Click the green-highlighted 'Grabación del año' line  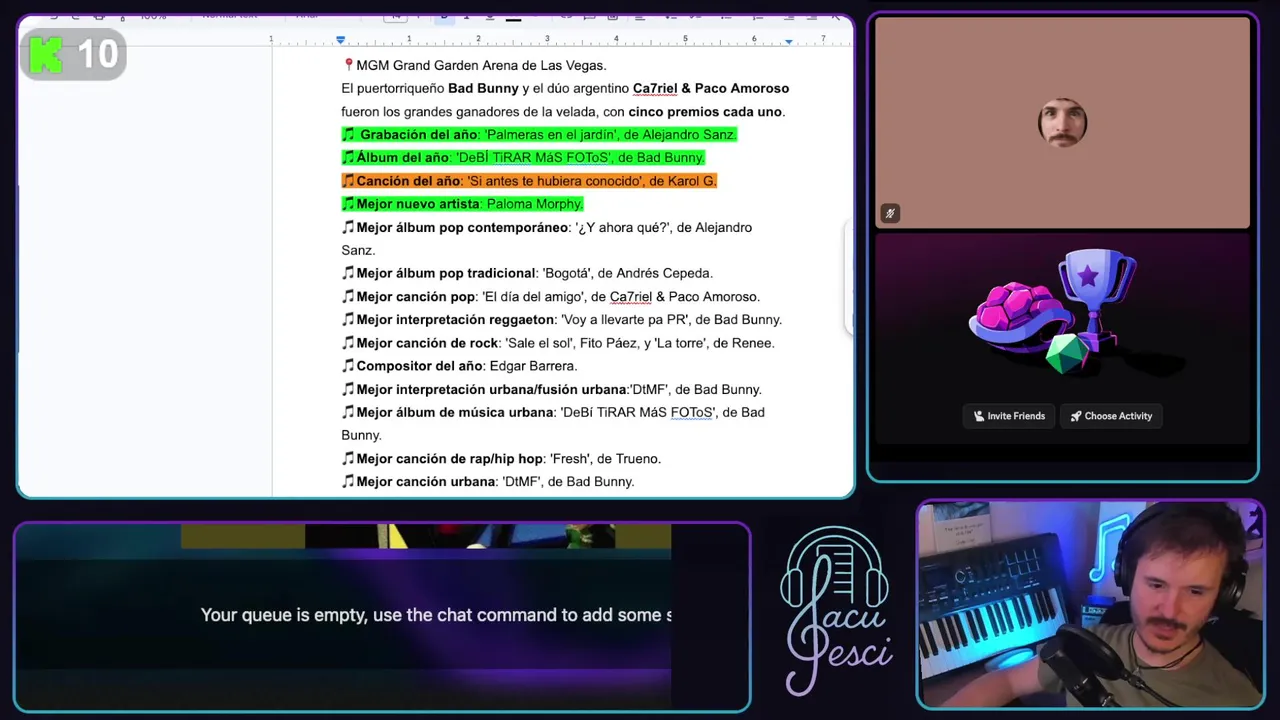click(539, 134)
